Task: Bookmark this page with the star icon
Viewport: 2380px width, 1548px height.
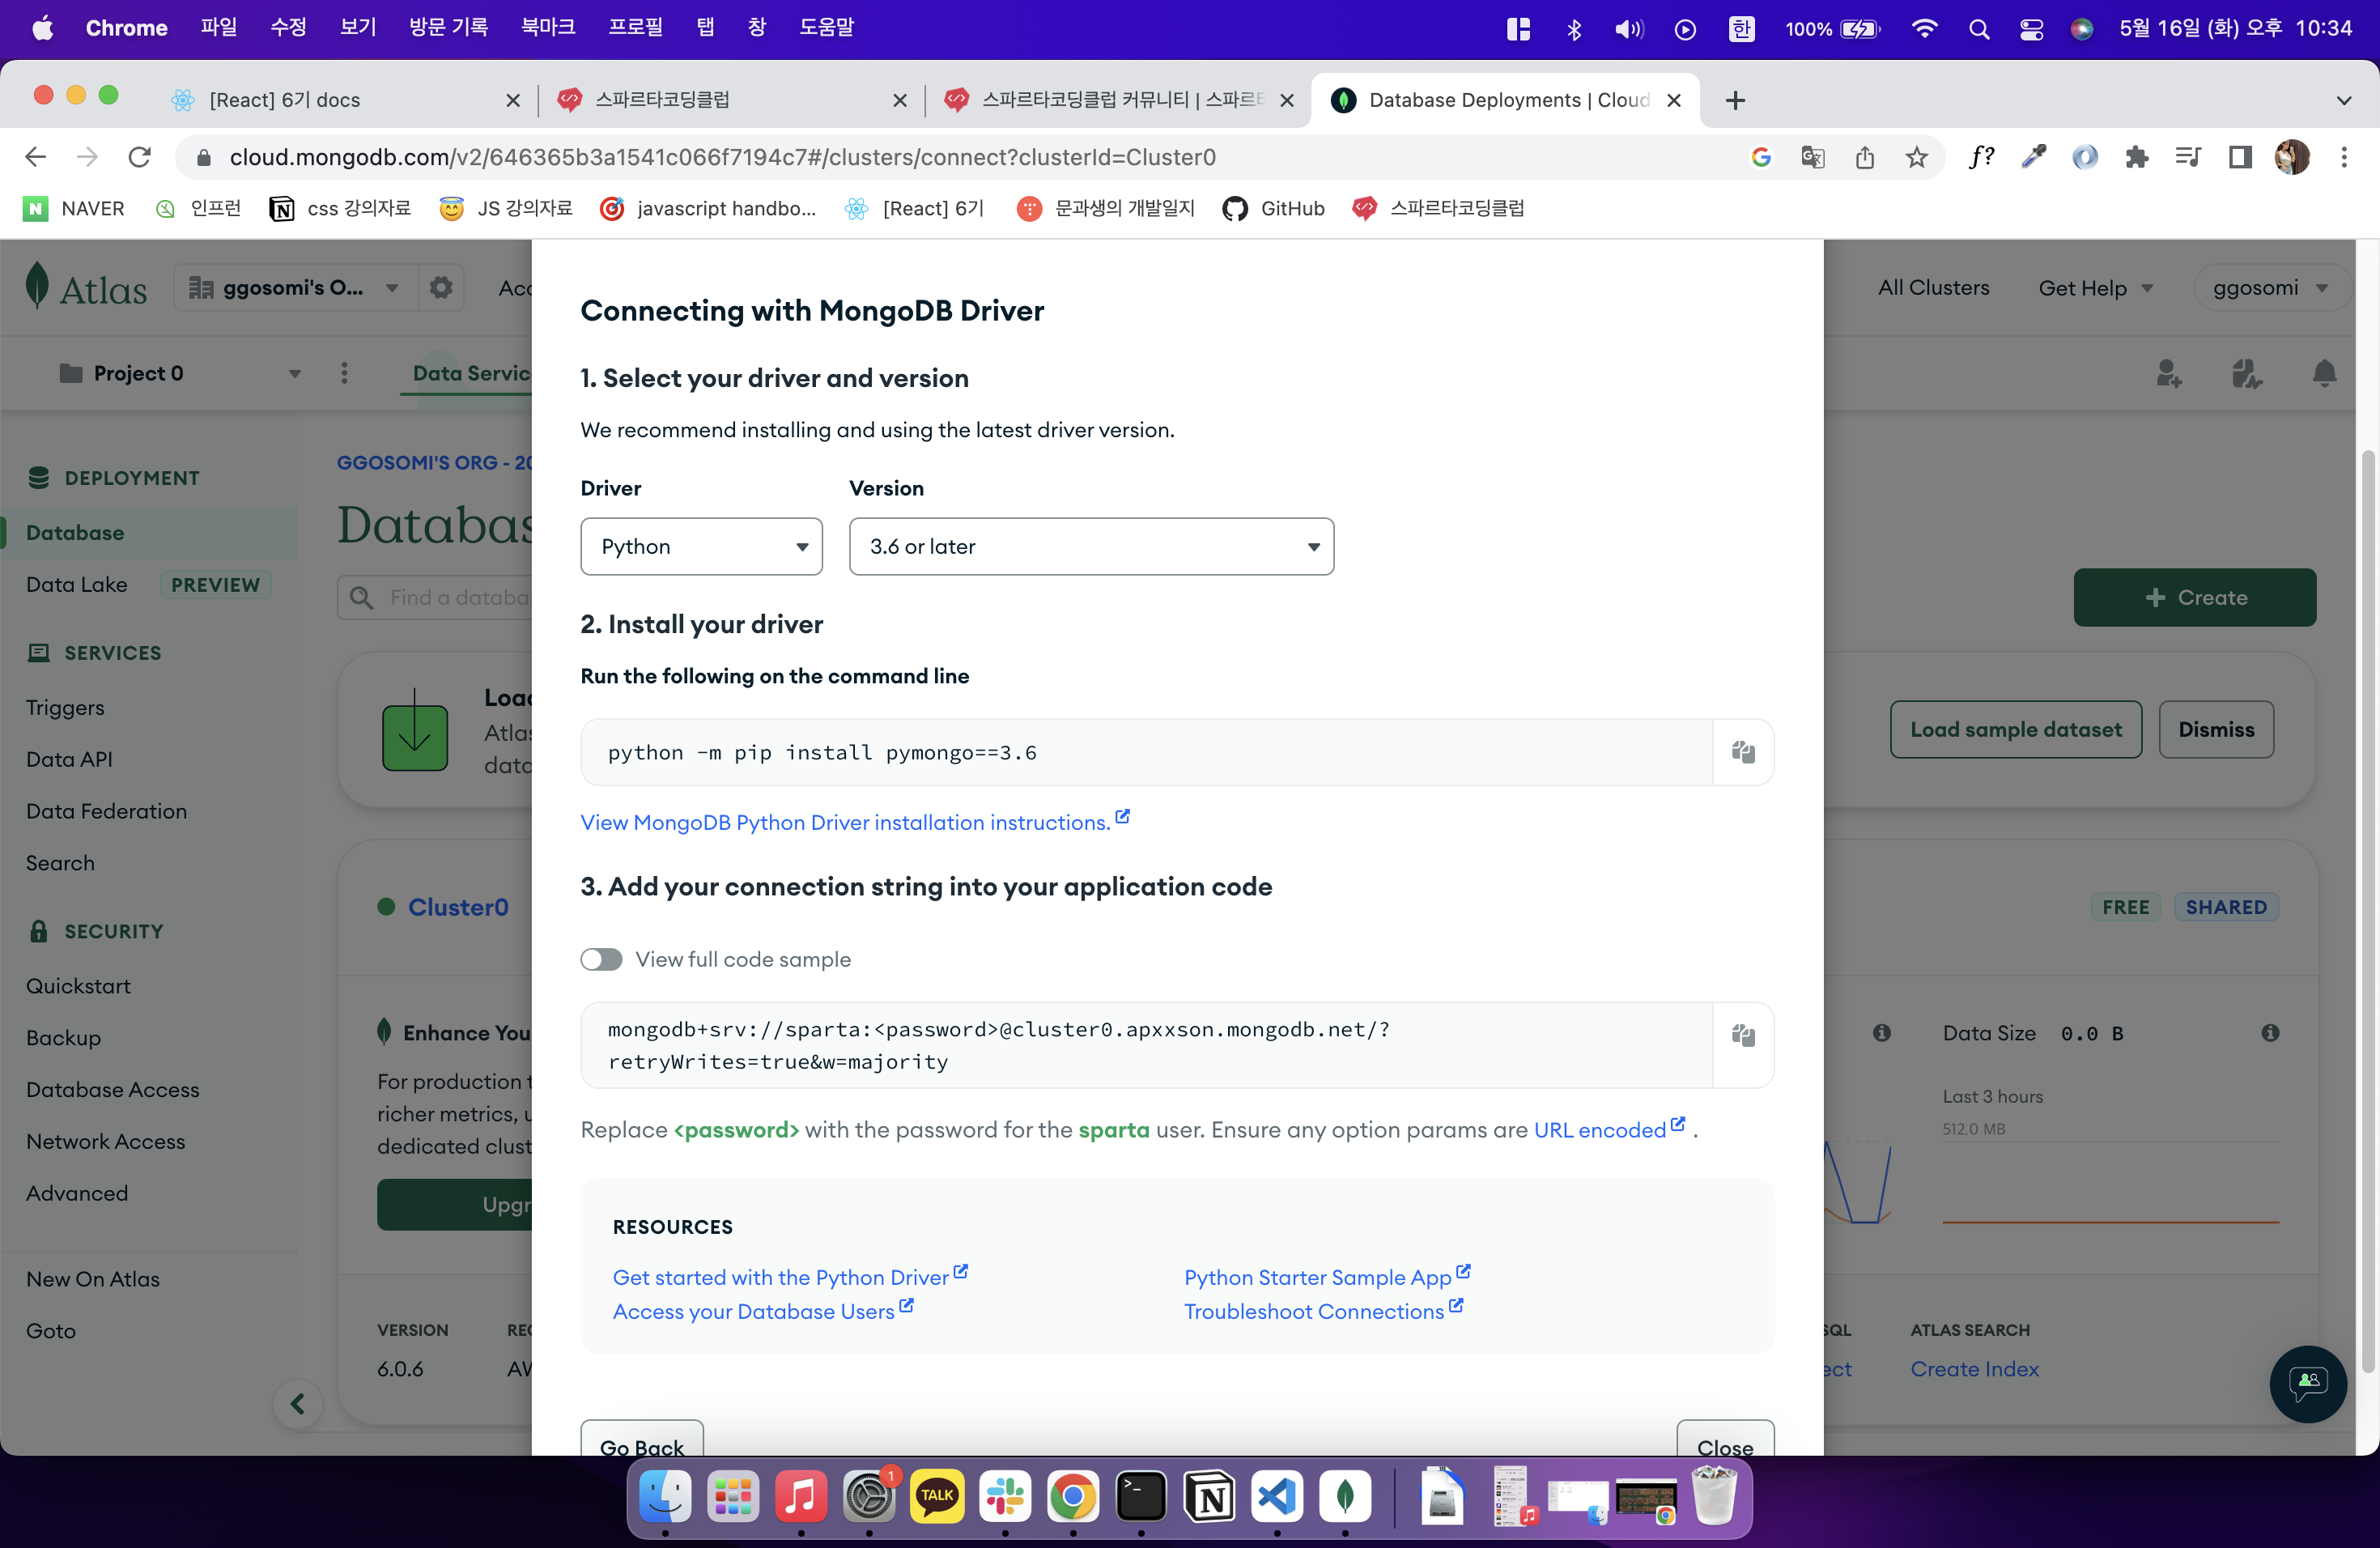Action: tap(1916, 157)
